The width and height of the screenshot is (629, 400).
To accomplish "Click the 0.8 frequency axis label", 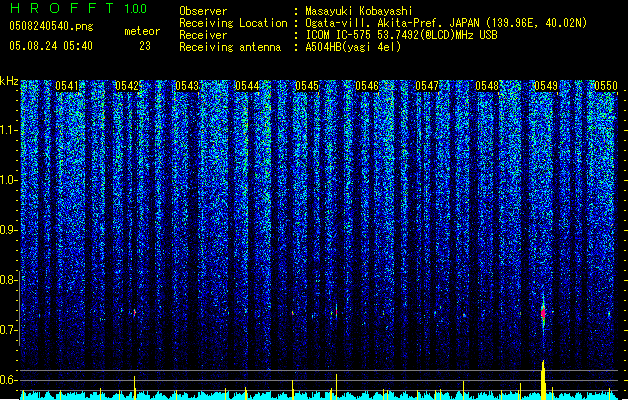I will (9, 280).
